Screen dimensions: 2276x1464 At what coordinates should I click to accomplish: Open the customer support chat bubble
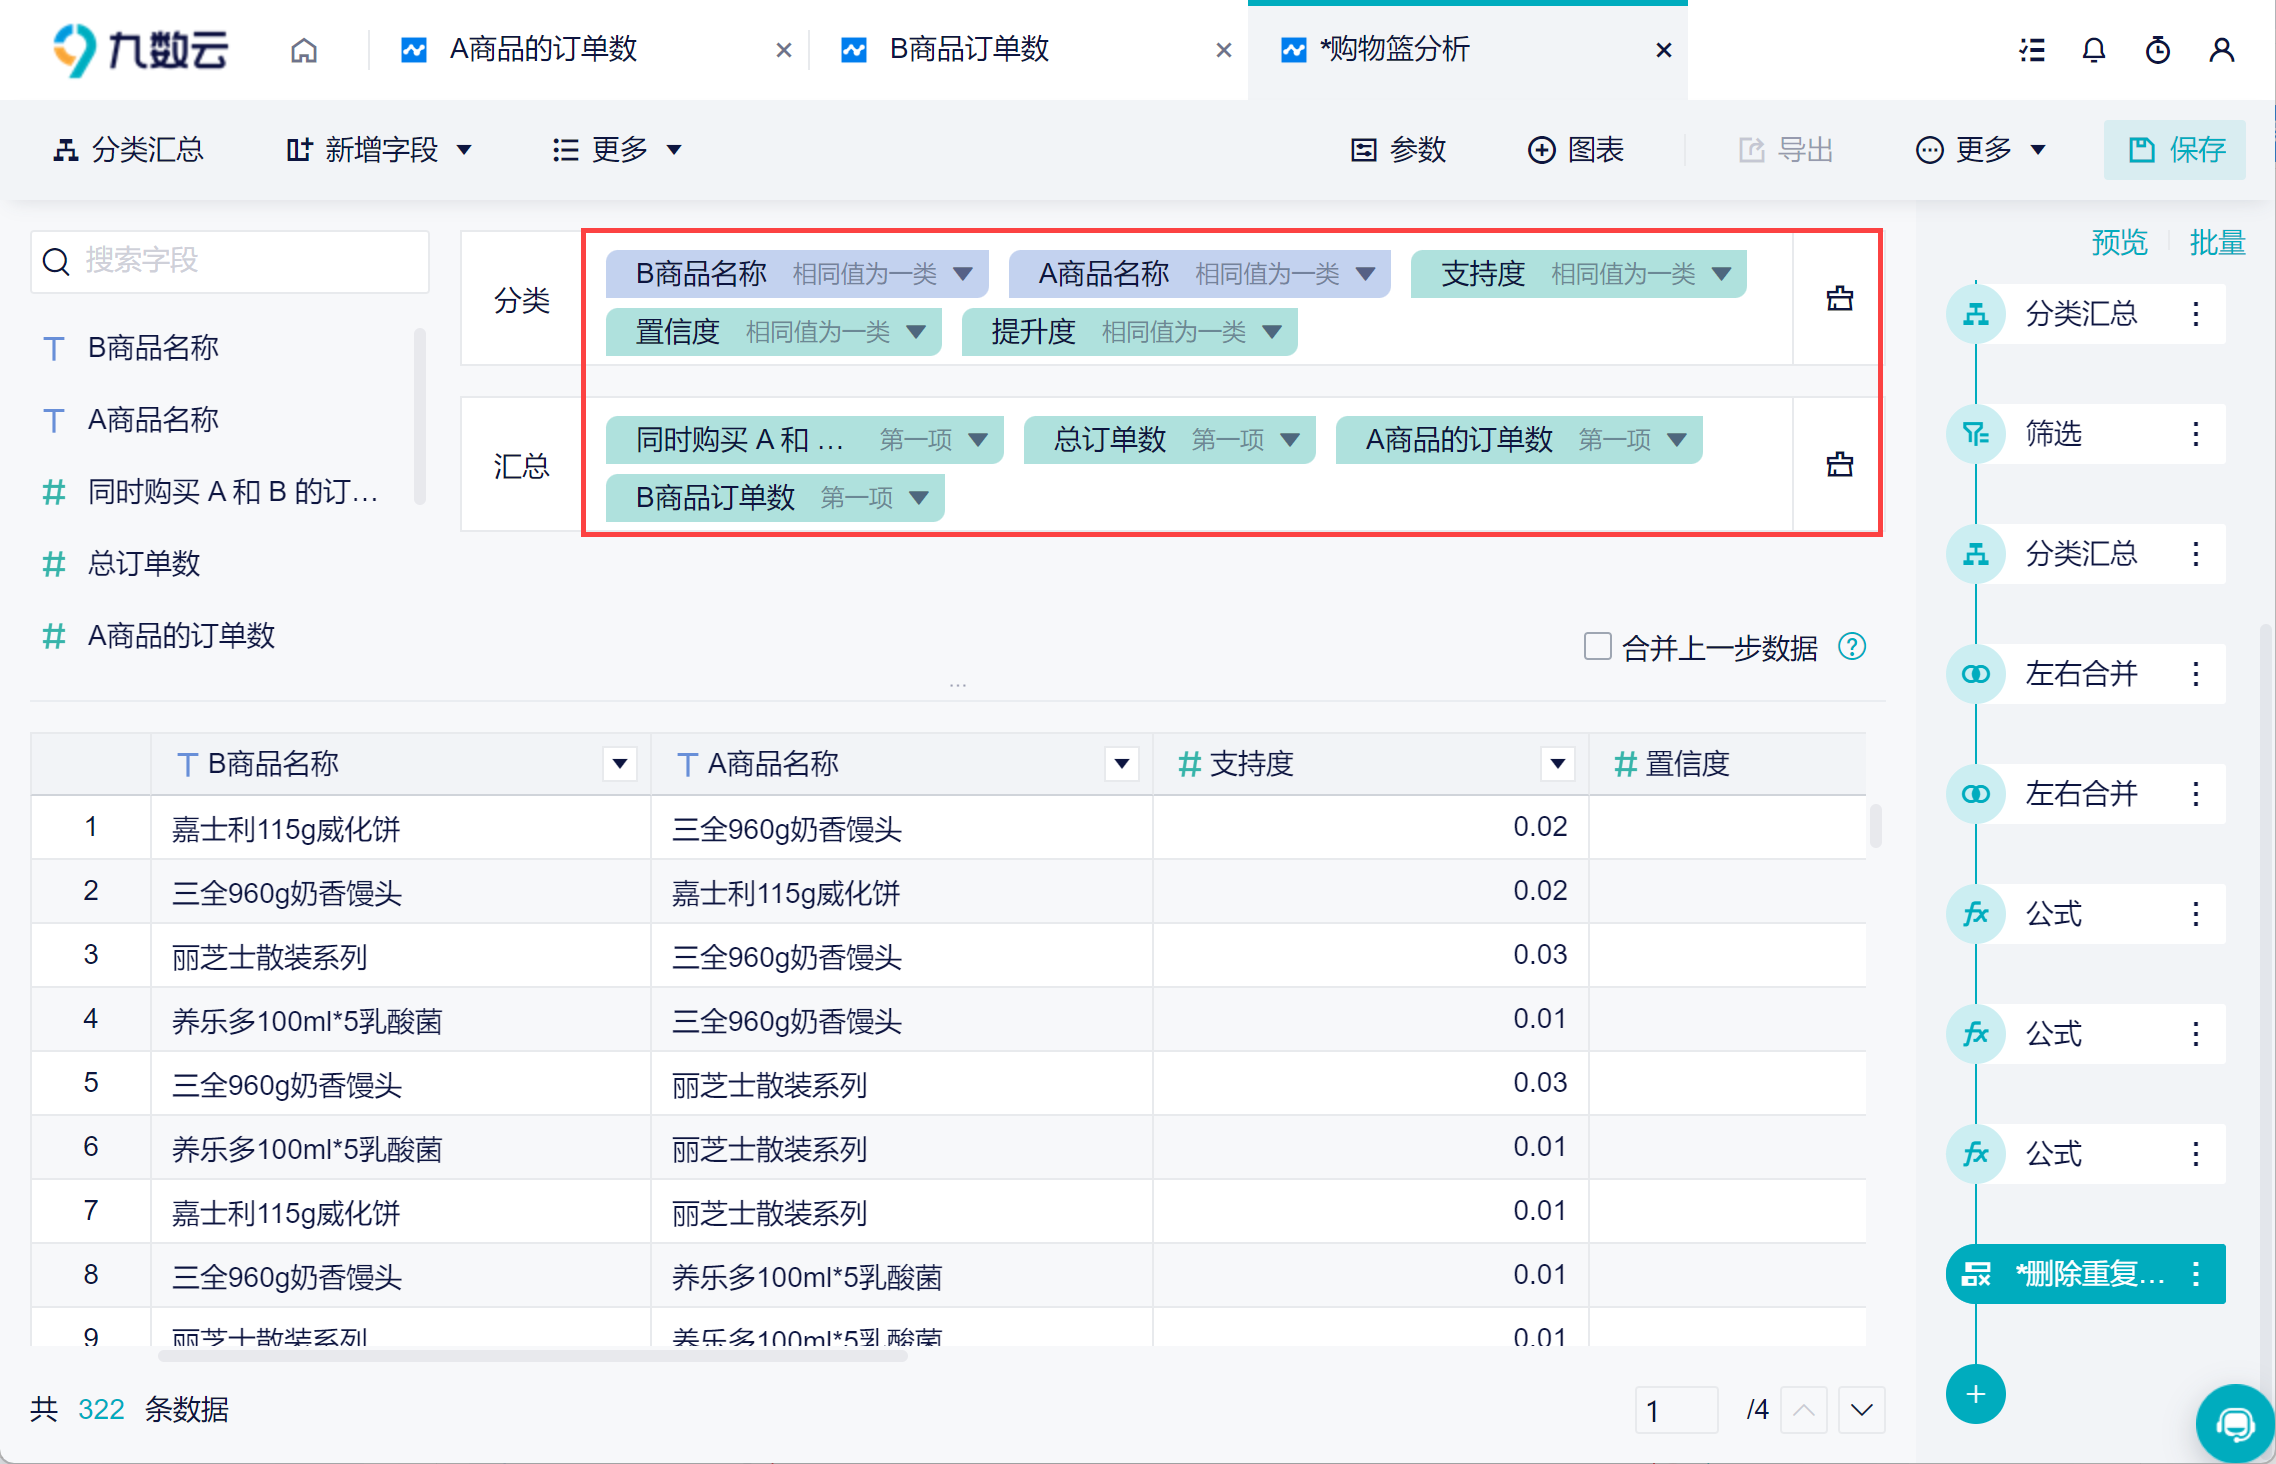coord(2235,1422)
